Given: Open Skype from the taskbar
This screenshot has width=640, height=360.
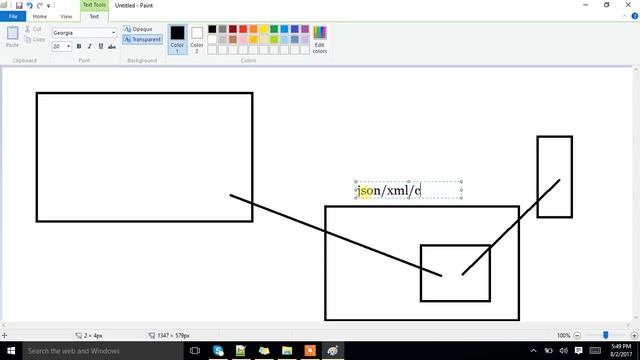Looking at the screenshot, I should pyautogui.click(x=218, y=351).
